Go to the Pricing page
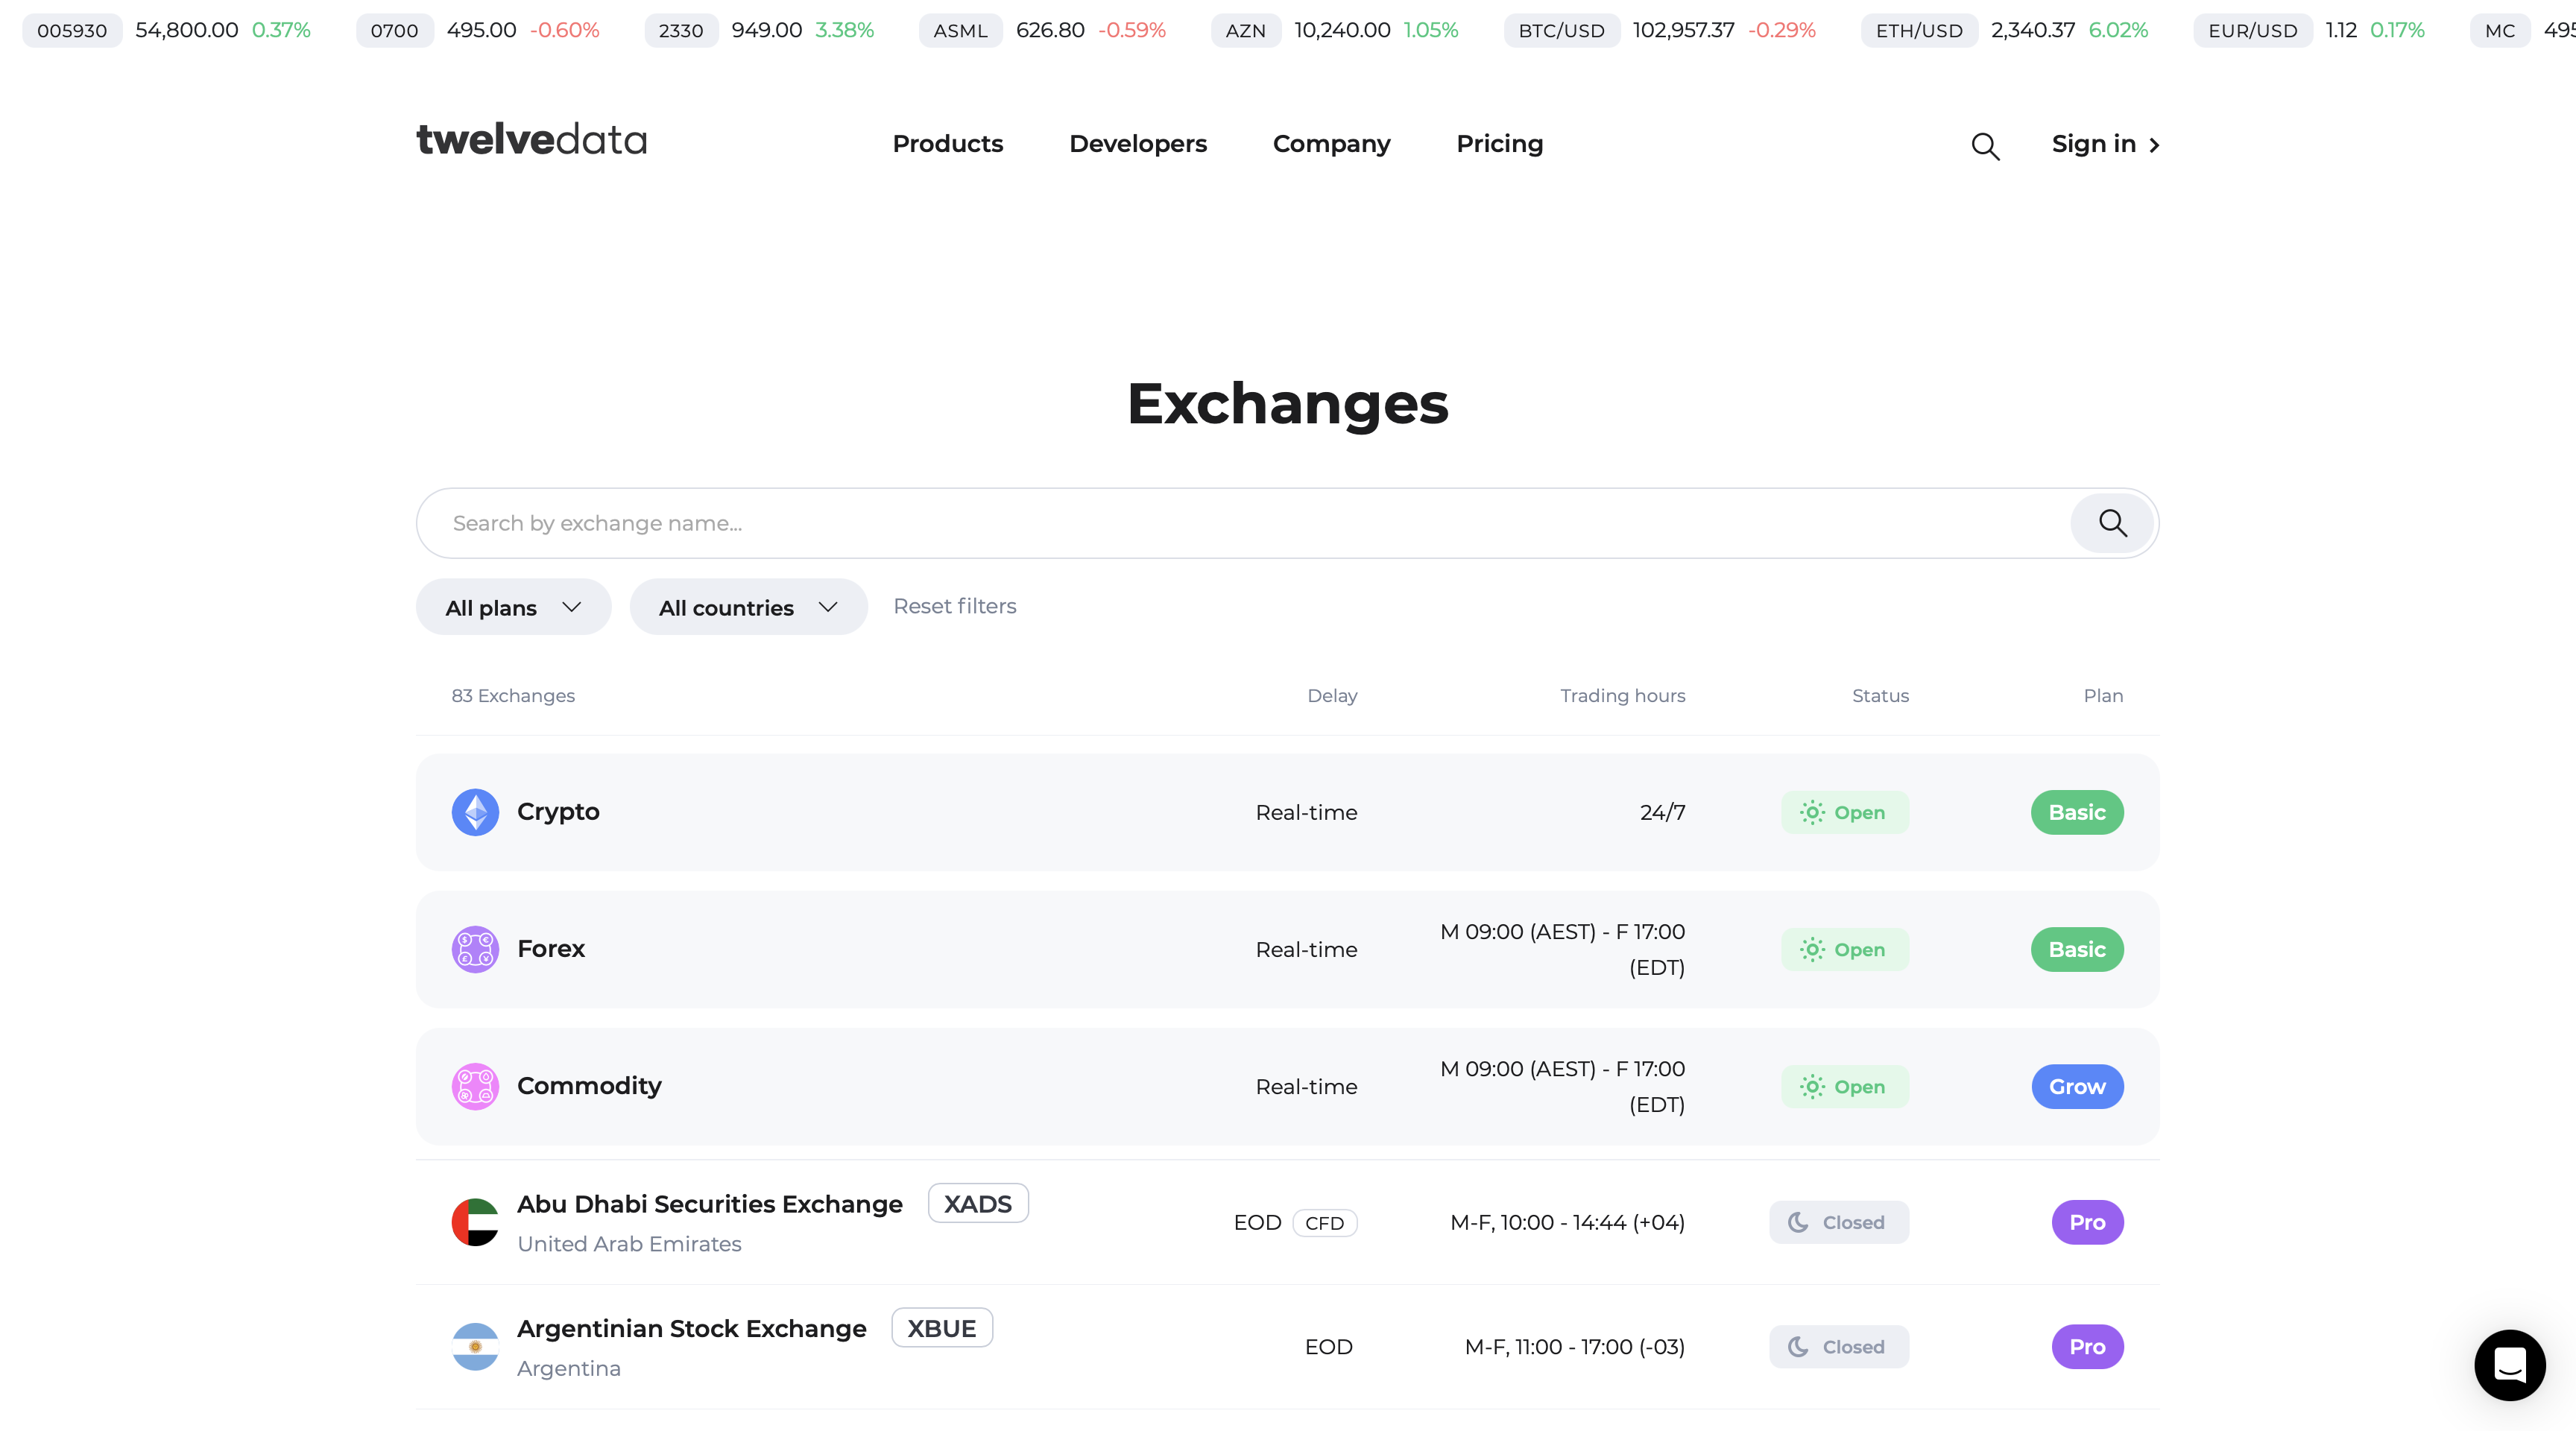The image size is (2576, 1431). click(x=1499, y=144)
